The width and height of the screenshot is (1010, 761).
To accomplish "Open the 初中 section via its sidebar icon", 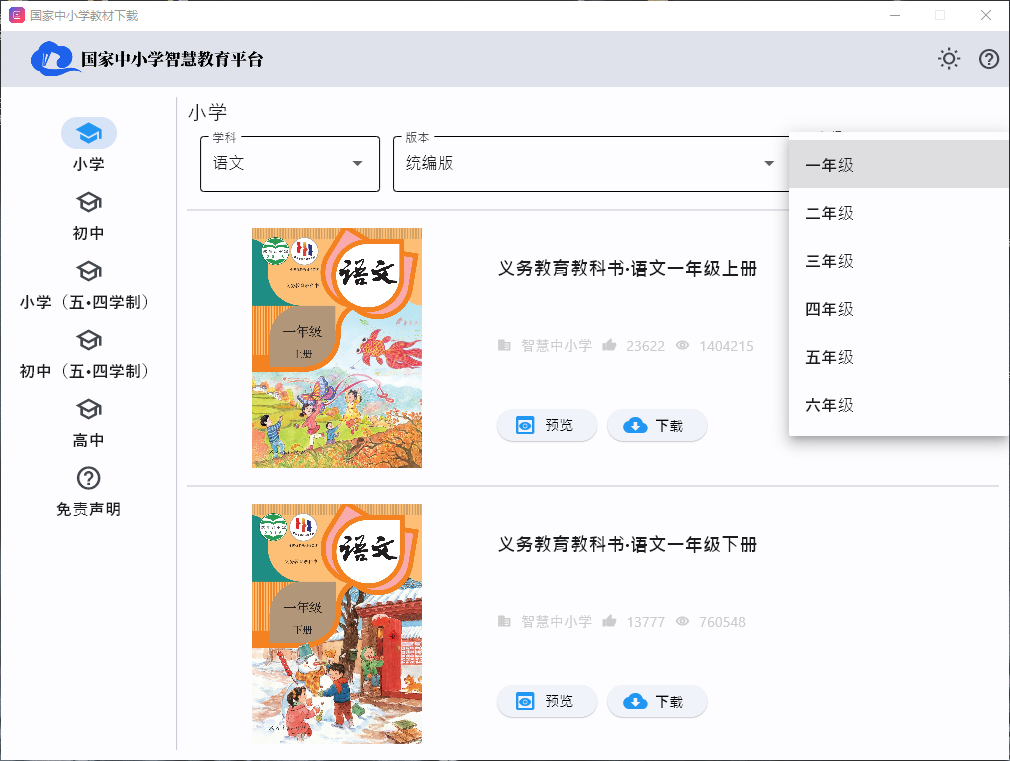I will pos(88,201).
